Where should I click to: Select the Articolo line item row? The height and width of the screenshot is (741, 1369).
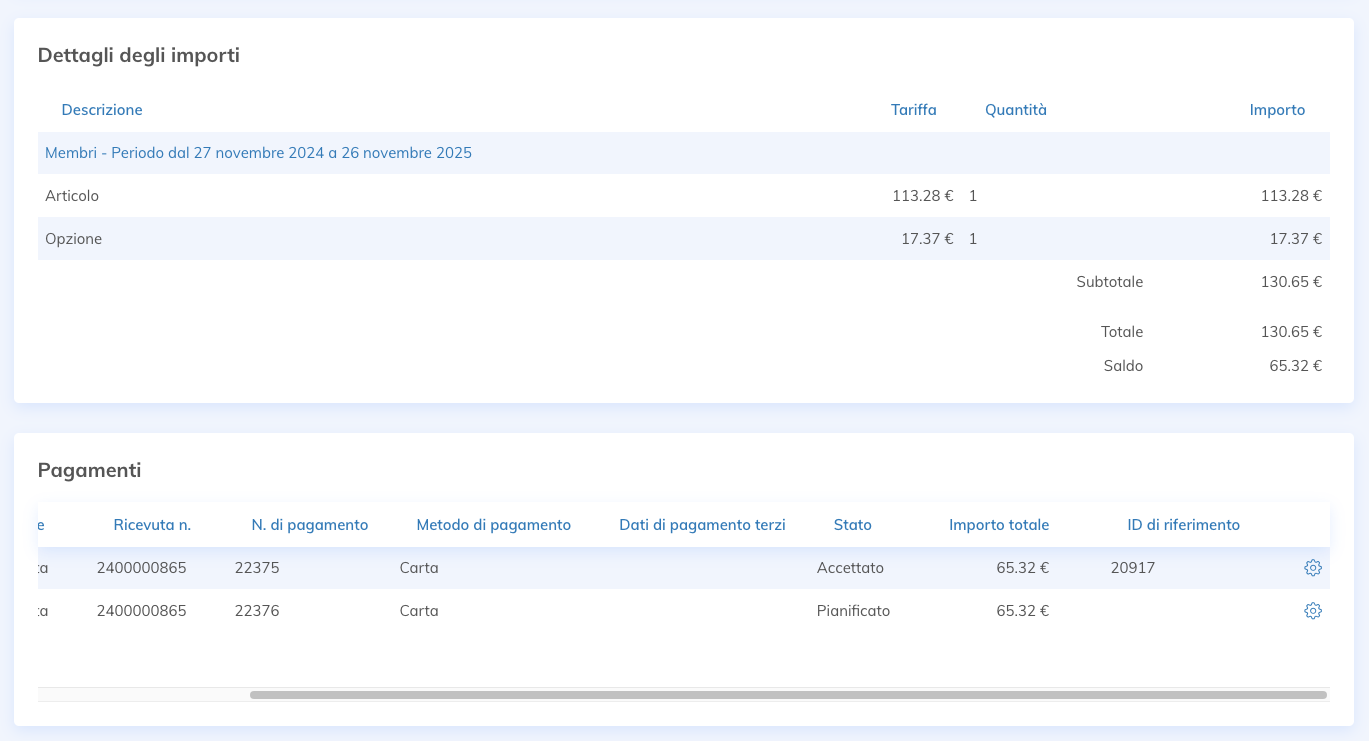click(72, 196)
